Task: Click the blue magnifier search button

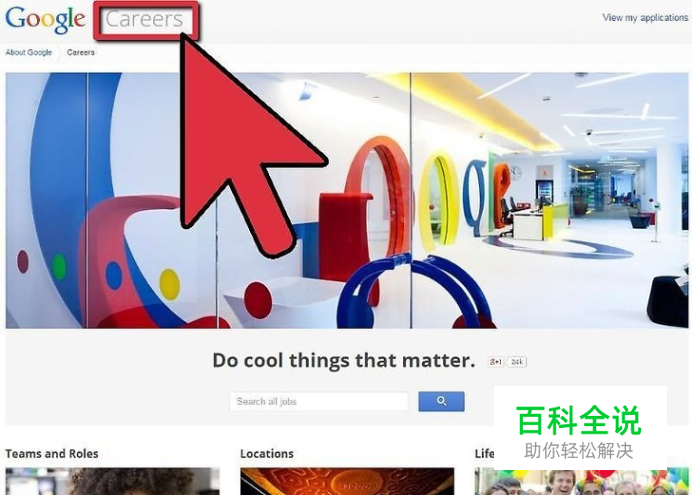Action: tap(441, 401)
